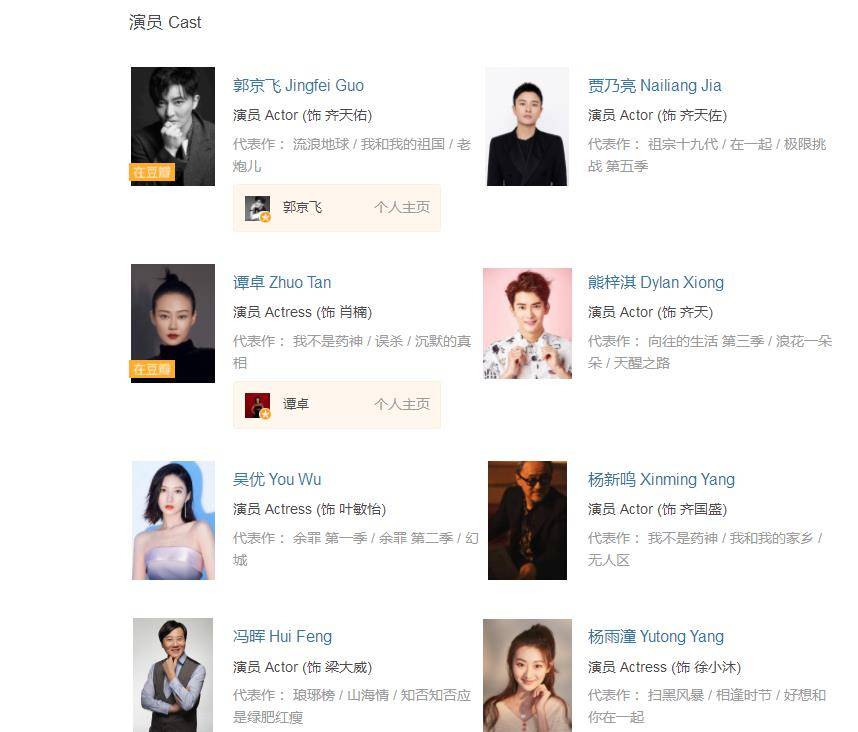Viewport: 858px width, 732px height.
Task: Open 吴优 You Wu name link
Action: pos(277,479)
